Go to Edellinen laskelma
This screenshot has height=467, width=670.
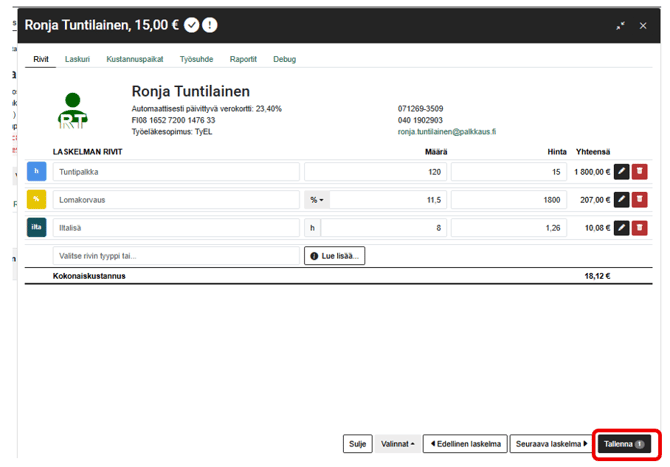pyautogui.click(x=465, y=444)
